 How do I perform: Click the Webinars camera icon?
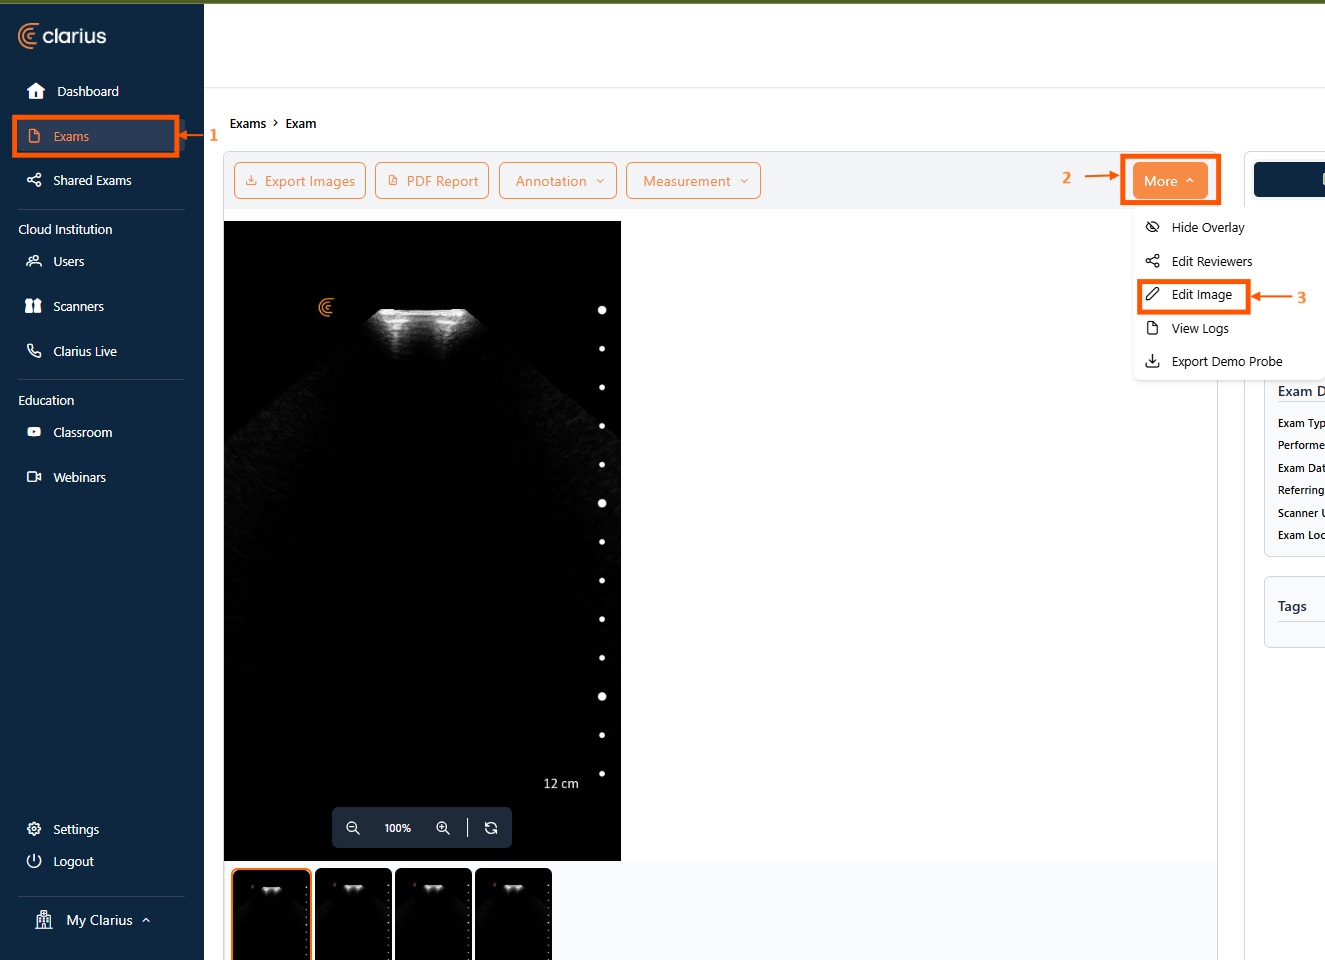(34, 477)
